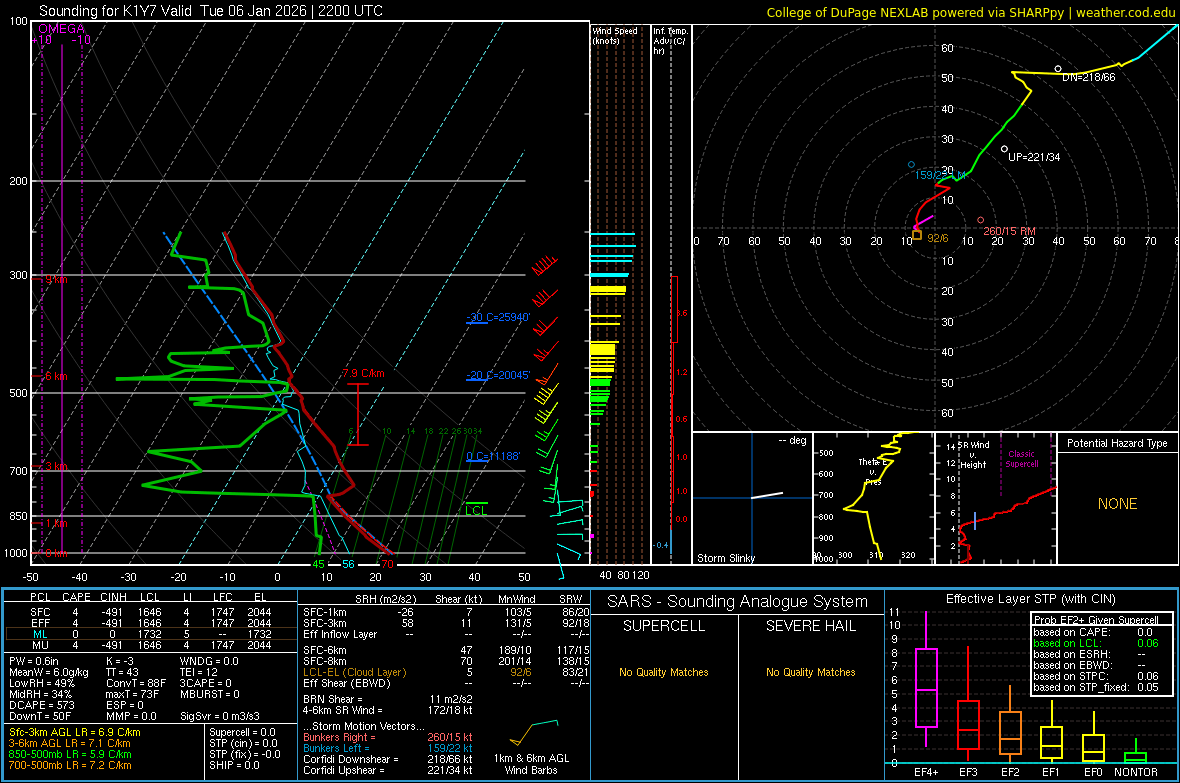Click the Corfidi Upshear = 221/34 kt line
This screenshot has height=783, width=1180.
[x=388, y=770]
